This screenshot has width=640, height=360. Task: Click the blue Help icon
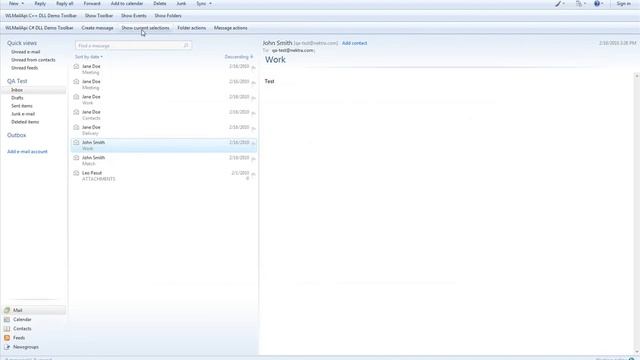coord(598,4)
